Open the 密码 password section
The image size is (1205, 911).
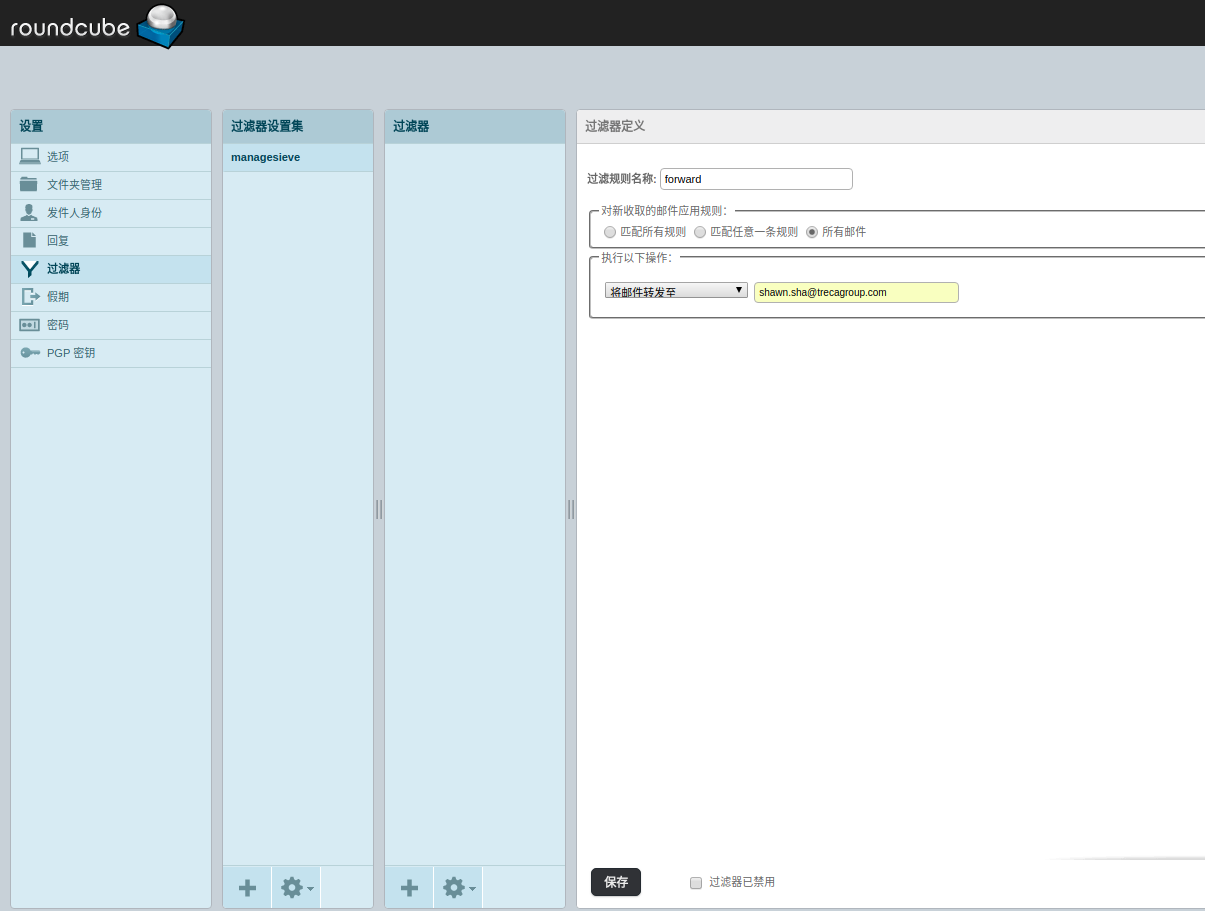point(57,324)
